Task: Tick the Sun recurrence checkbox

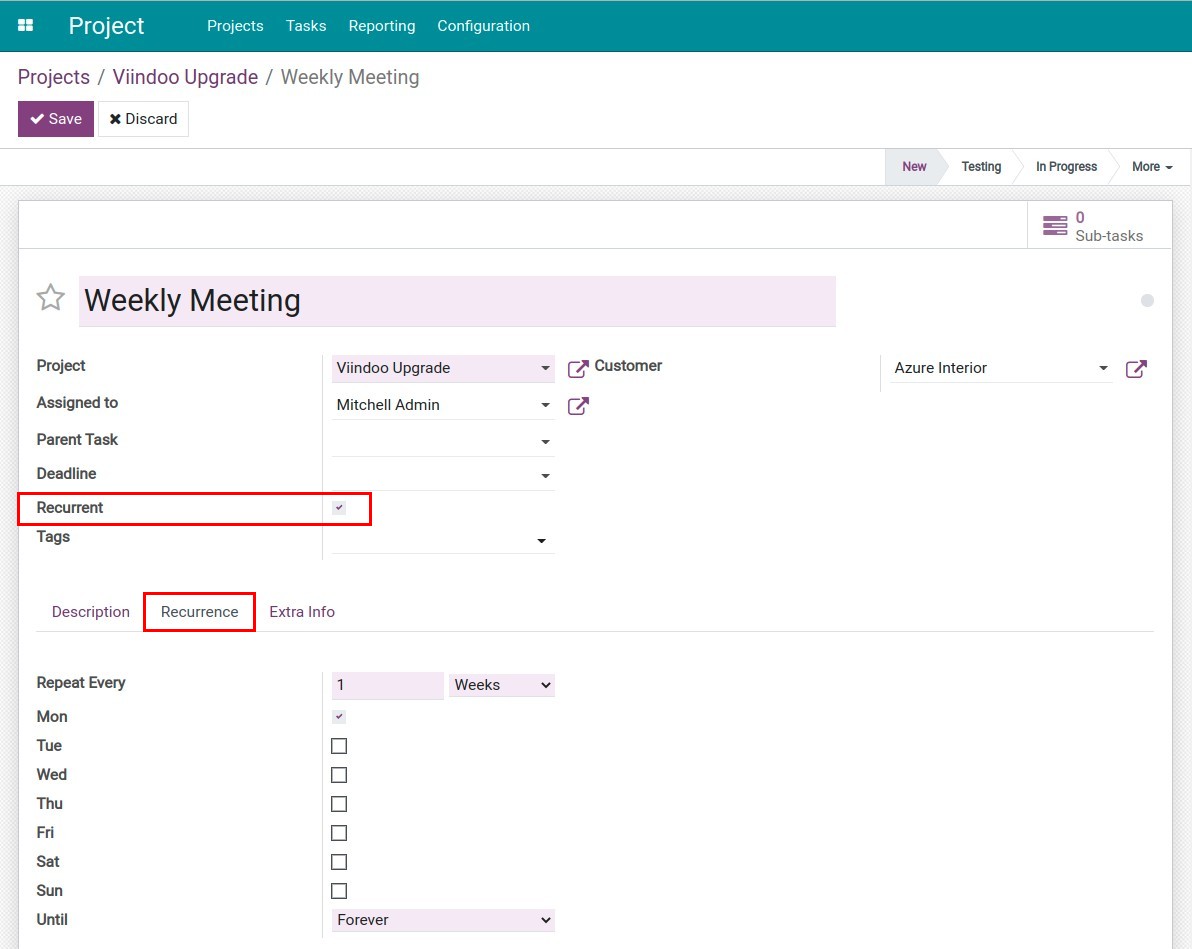Action: coord(339,891)
